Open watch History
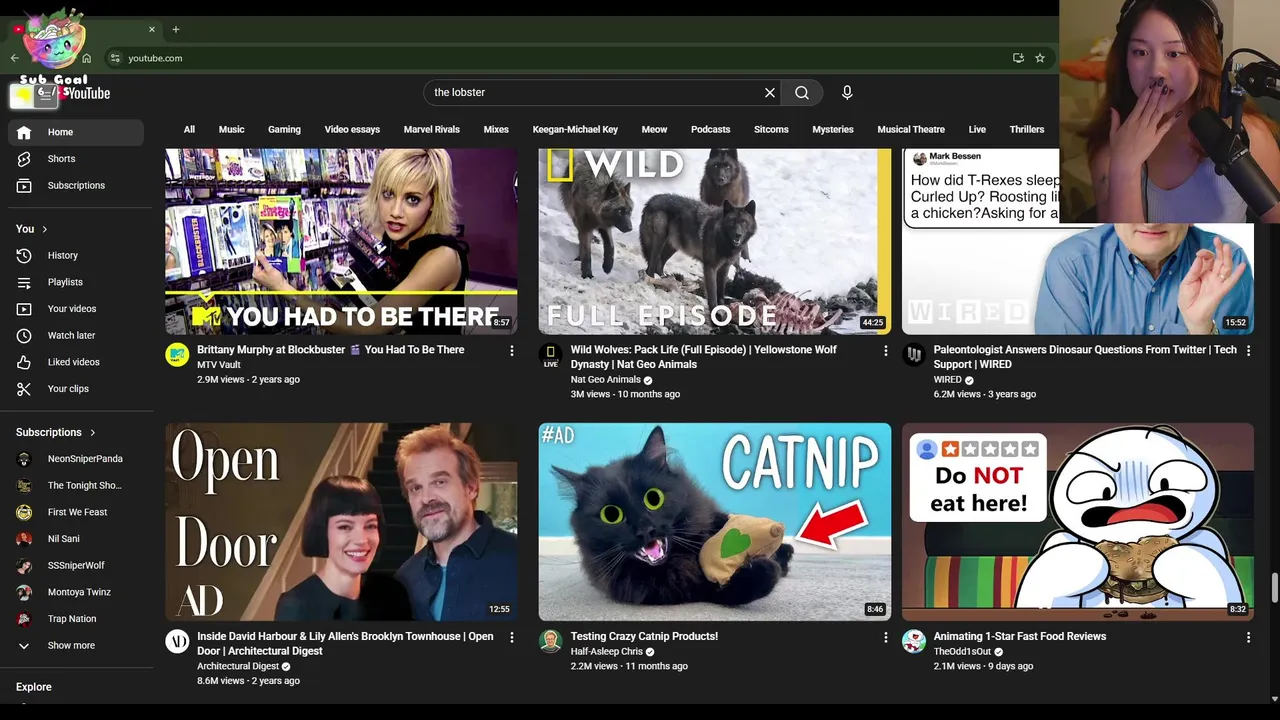1280x720 pixels. 76,255
